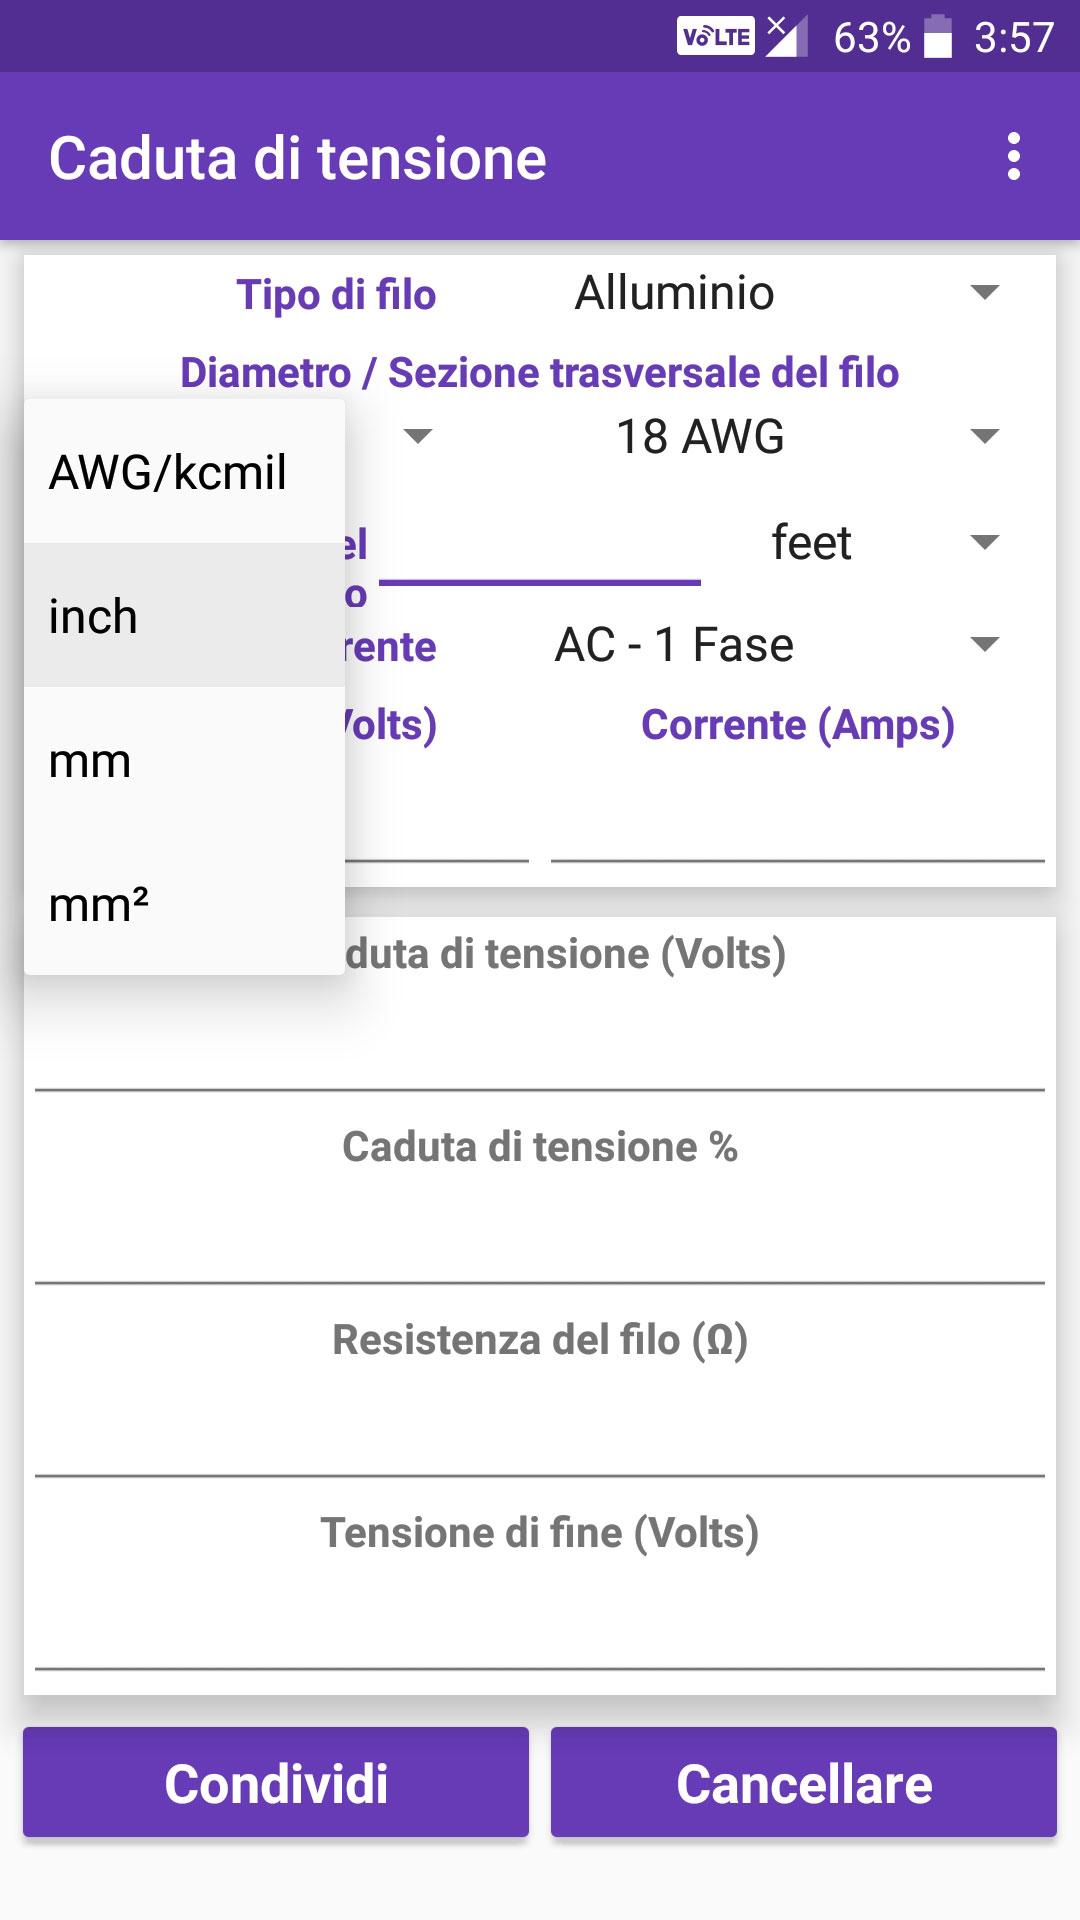Image resolution: width=1080 pixels, height=1920 pixels.
Task: Select mm² cross-section unit
Action: (185, 904)
